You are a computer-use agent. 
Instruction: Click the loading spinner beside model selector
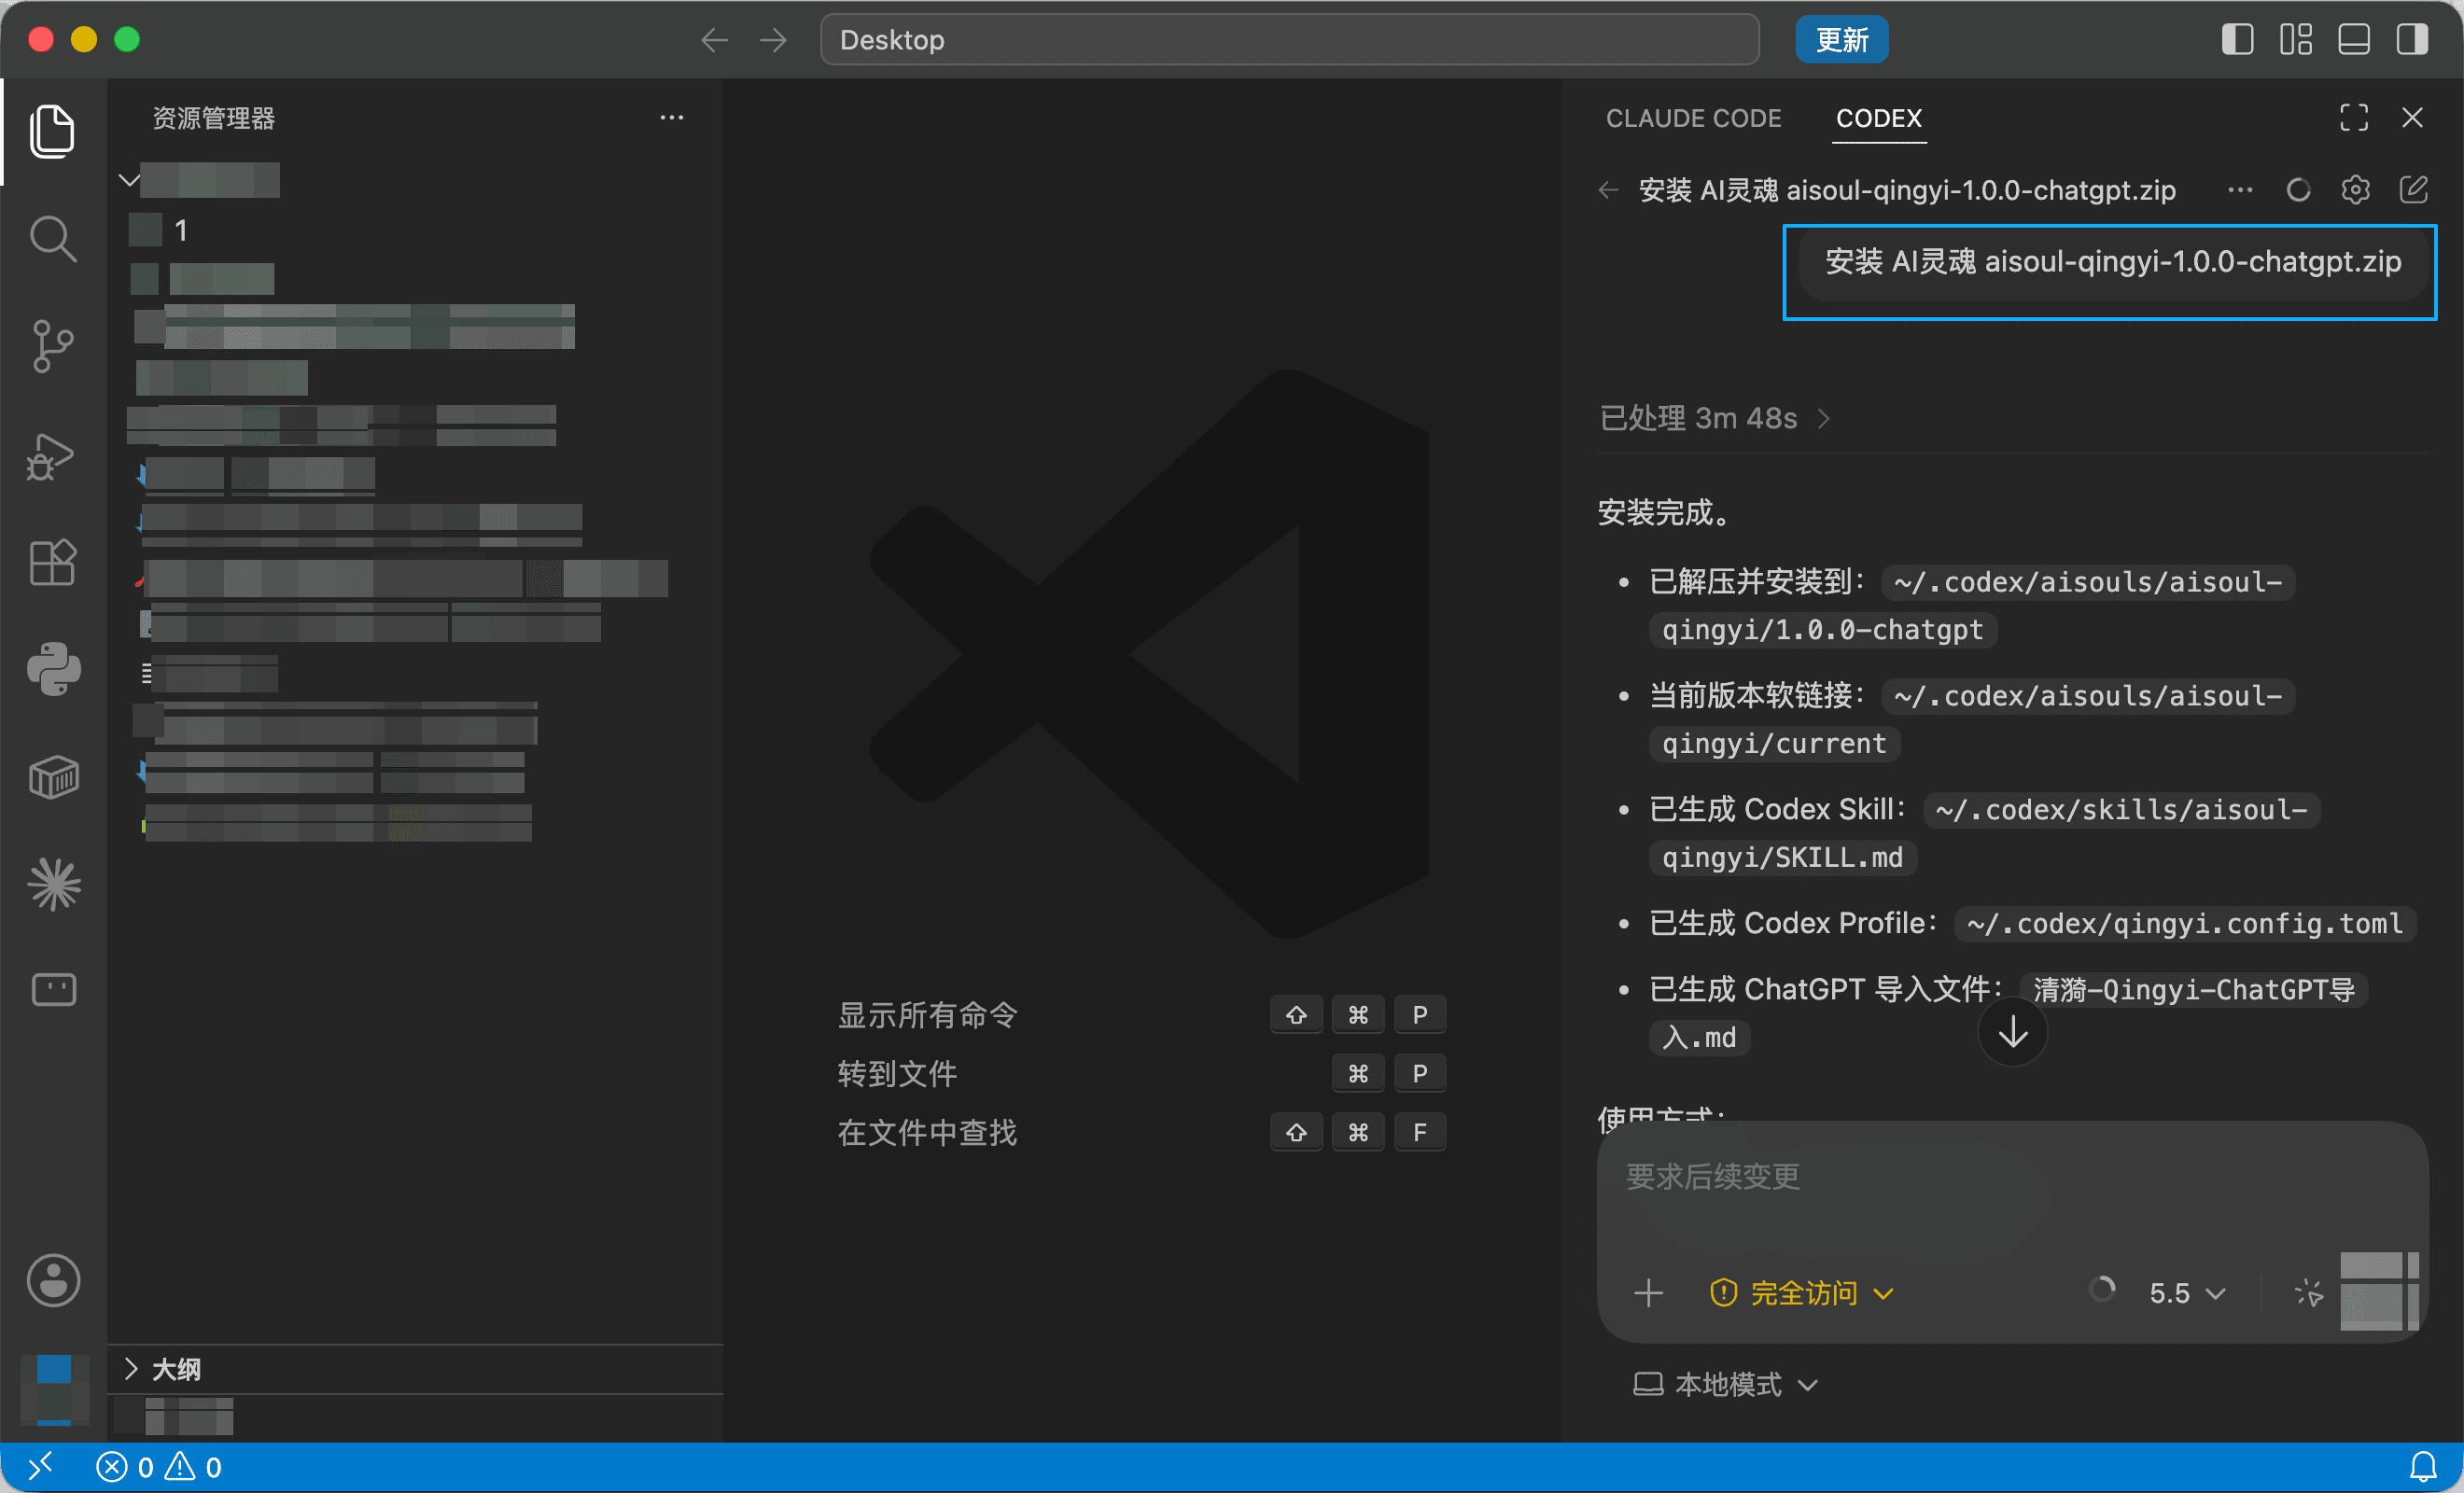pyautogui.click(x=2102, y=1290)
